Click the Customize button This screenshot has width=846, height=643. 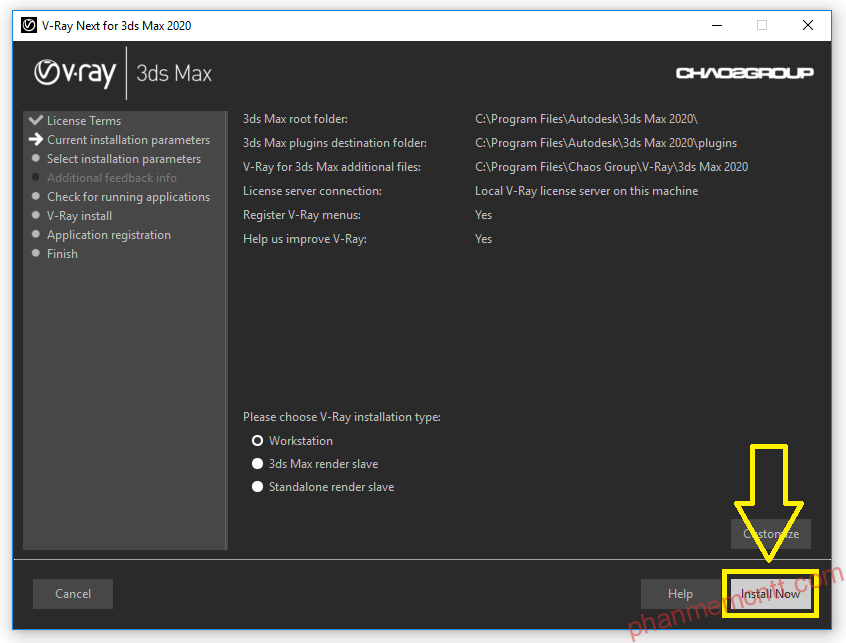(771, 534)
